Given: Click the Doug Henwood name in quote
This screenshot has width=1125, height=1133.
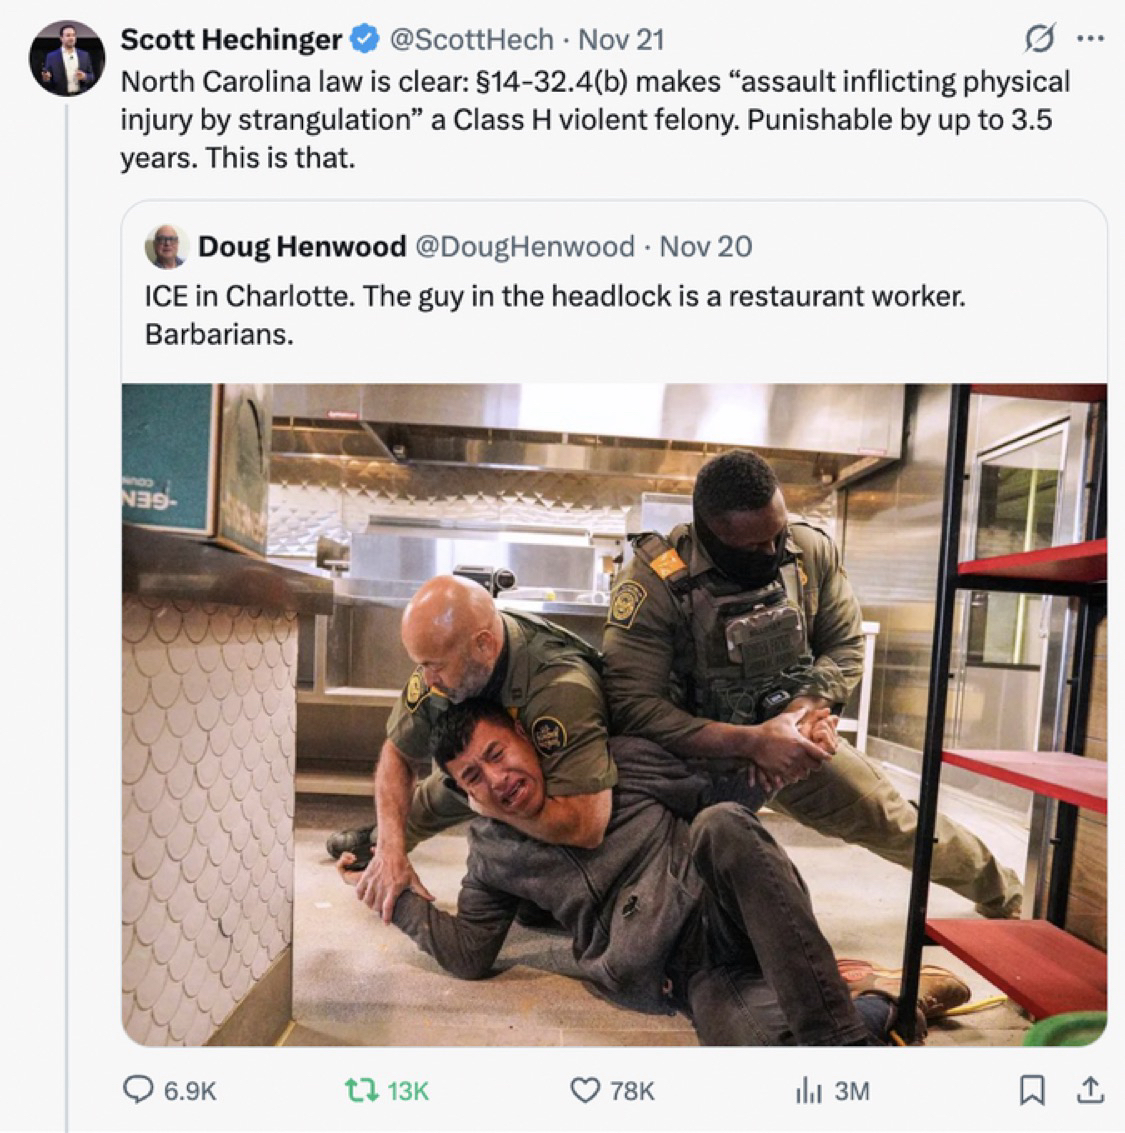Looking at the screenshot, I should coord(302,246).
